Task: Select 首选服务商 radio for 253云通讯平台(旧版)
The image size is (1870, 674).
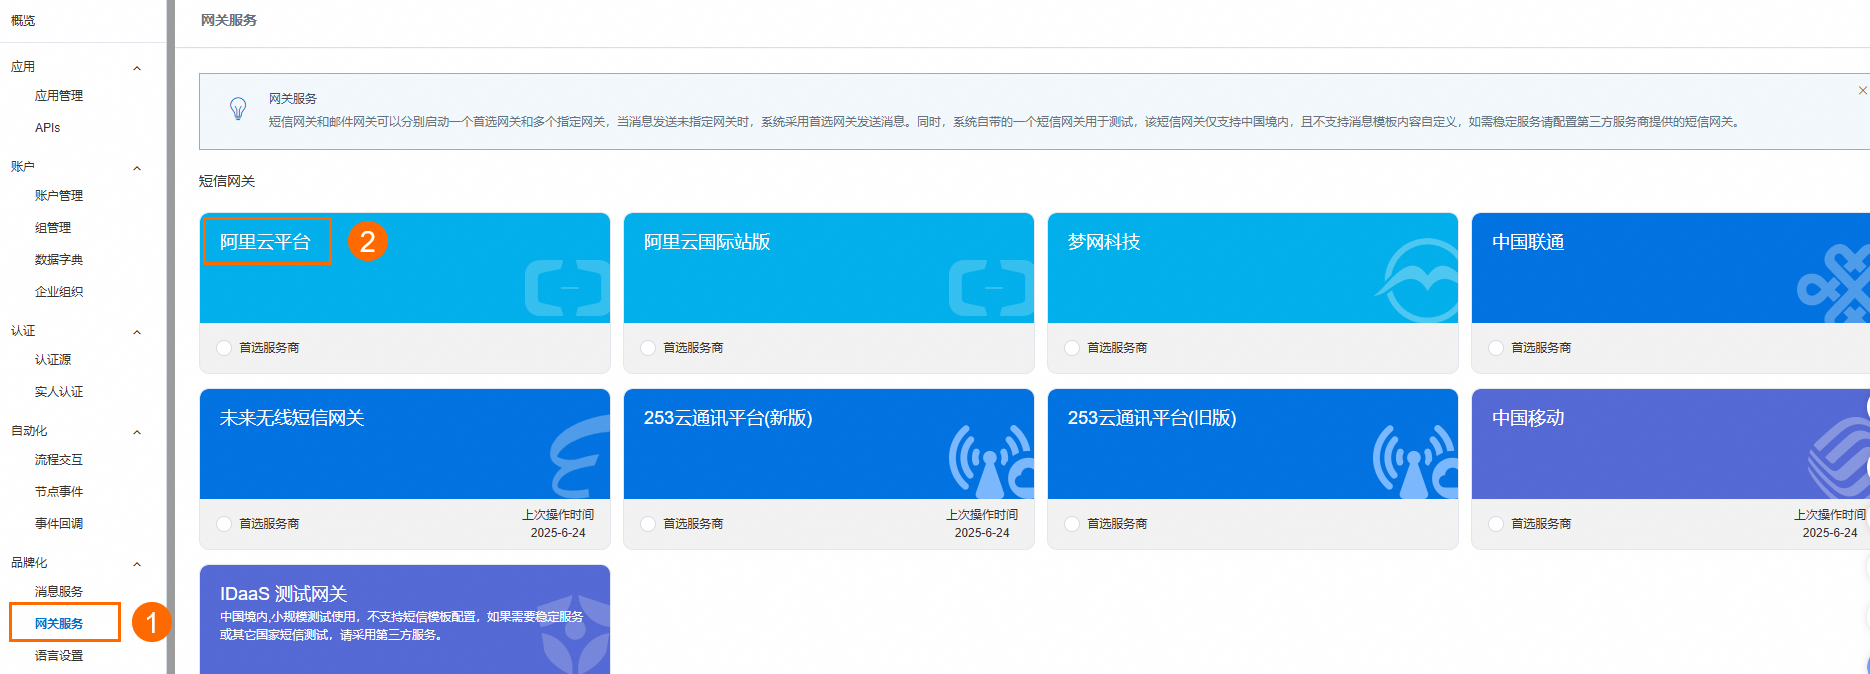Action: (1072, 524)
